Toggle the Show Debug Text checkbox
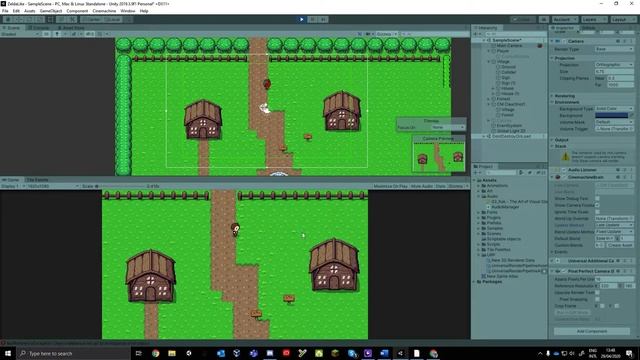This screenshot has width=640, height=360. [597, 199]
